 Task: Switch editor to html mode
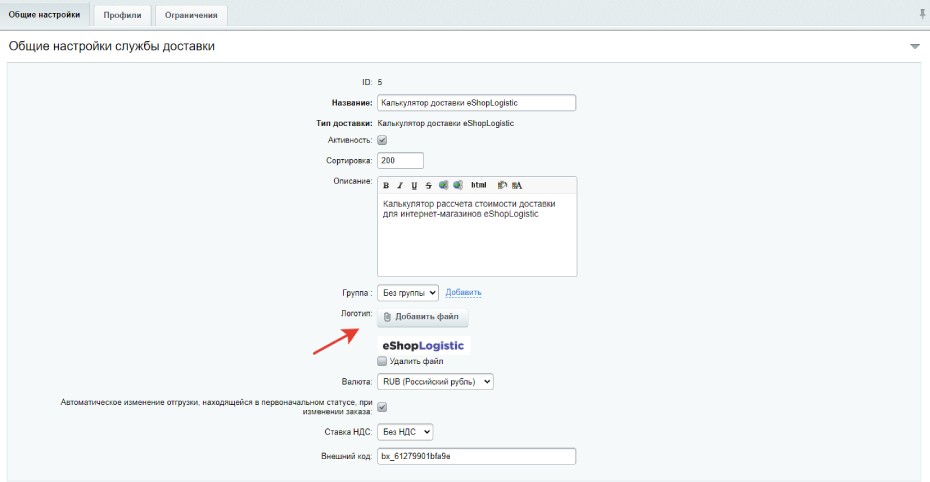[479, 186]
